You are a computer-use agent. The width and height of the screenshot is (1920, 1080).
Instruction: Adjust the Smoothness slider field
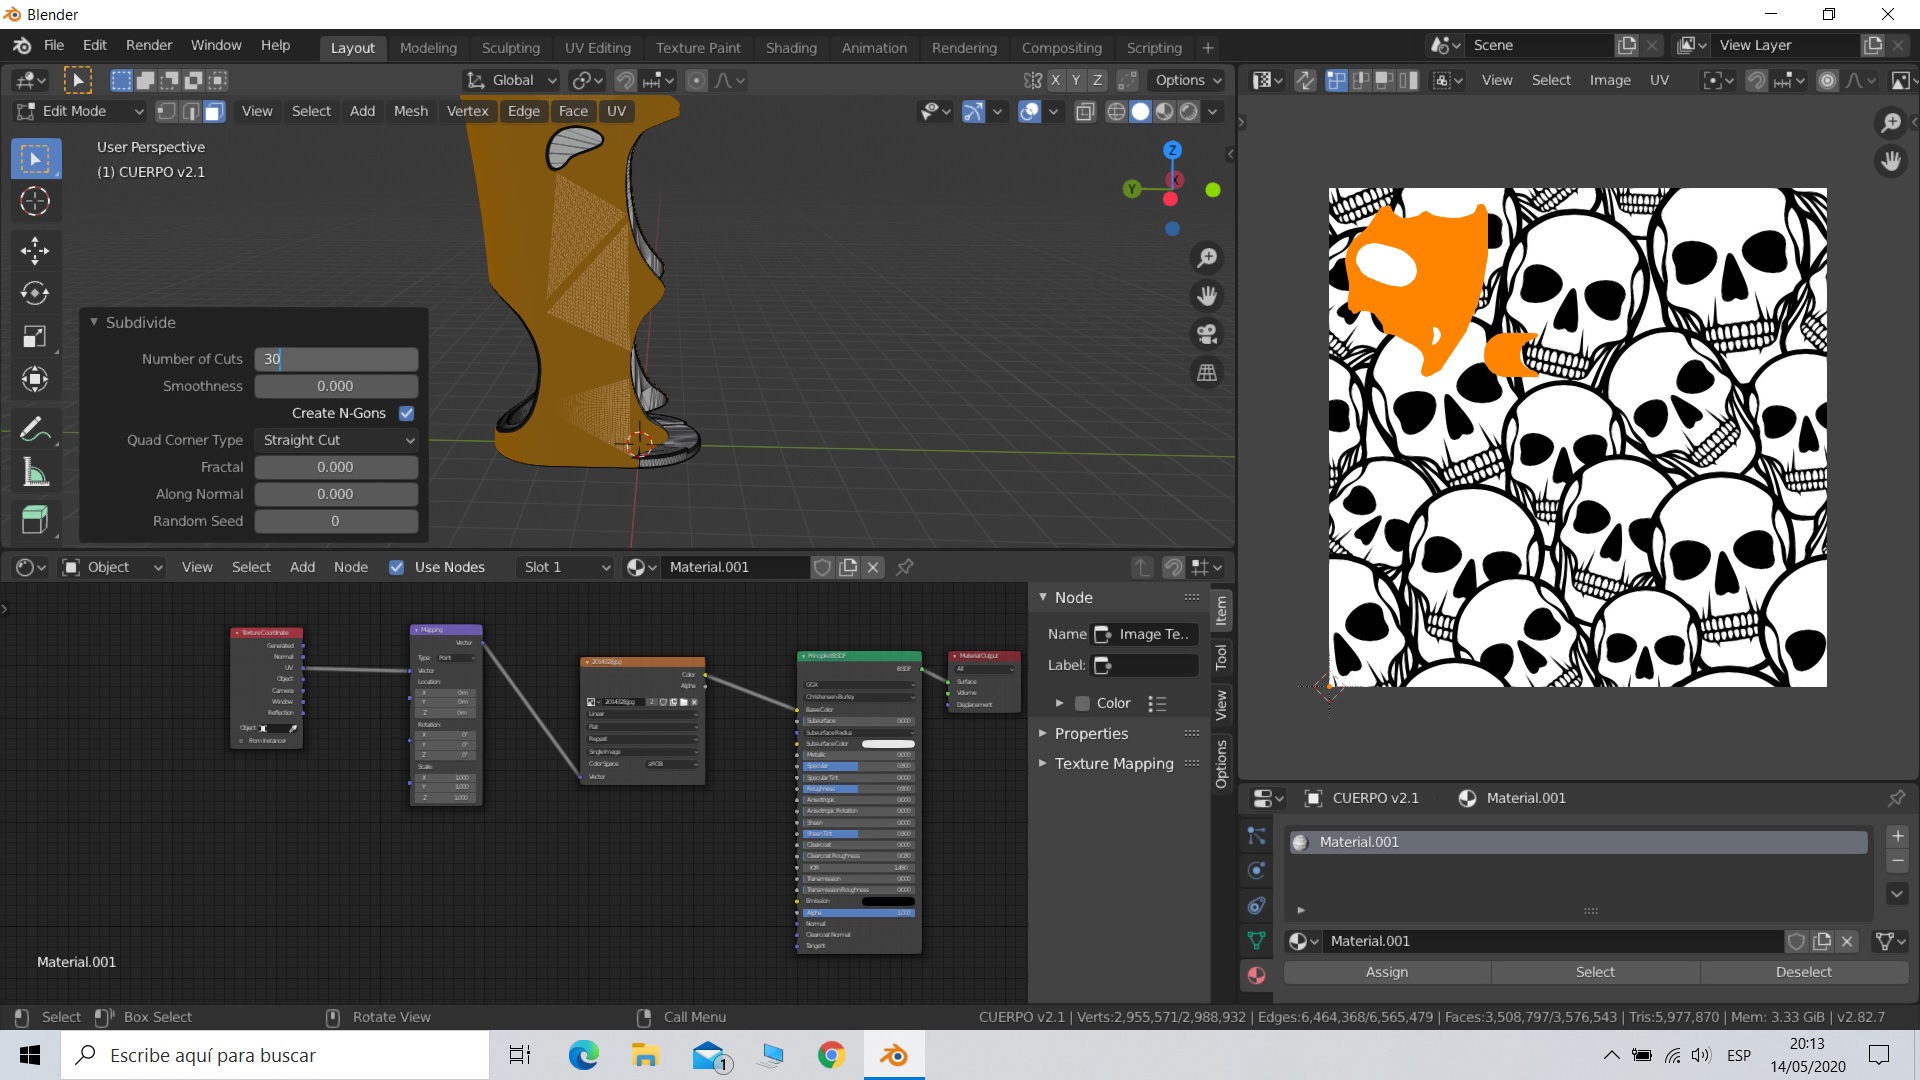pyautogui.click(x=336, y=386)
